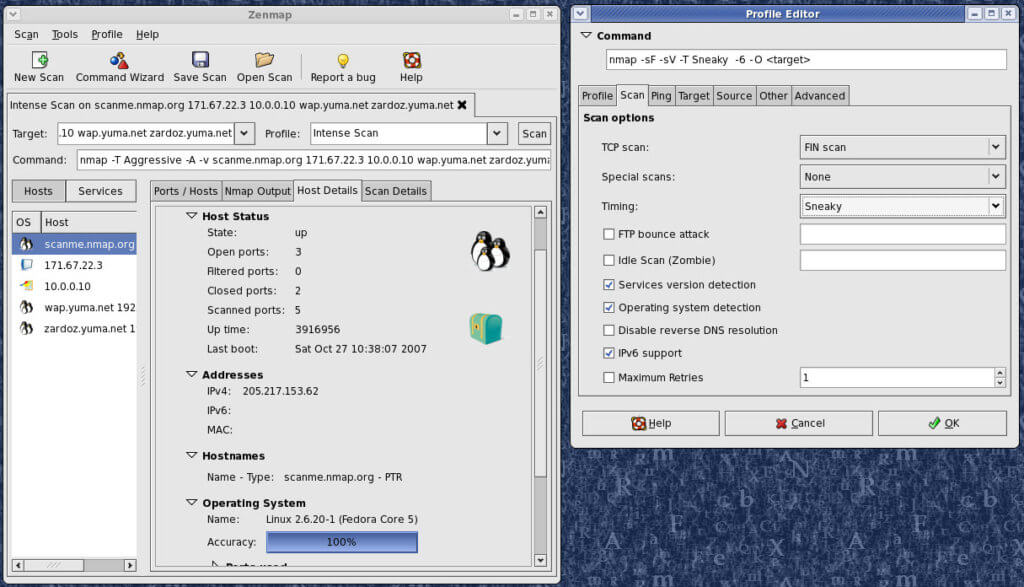
Task: Click the Save Scan floppy icon
Action: click(x=200, y=60)
